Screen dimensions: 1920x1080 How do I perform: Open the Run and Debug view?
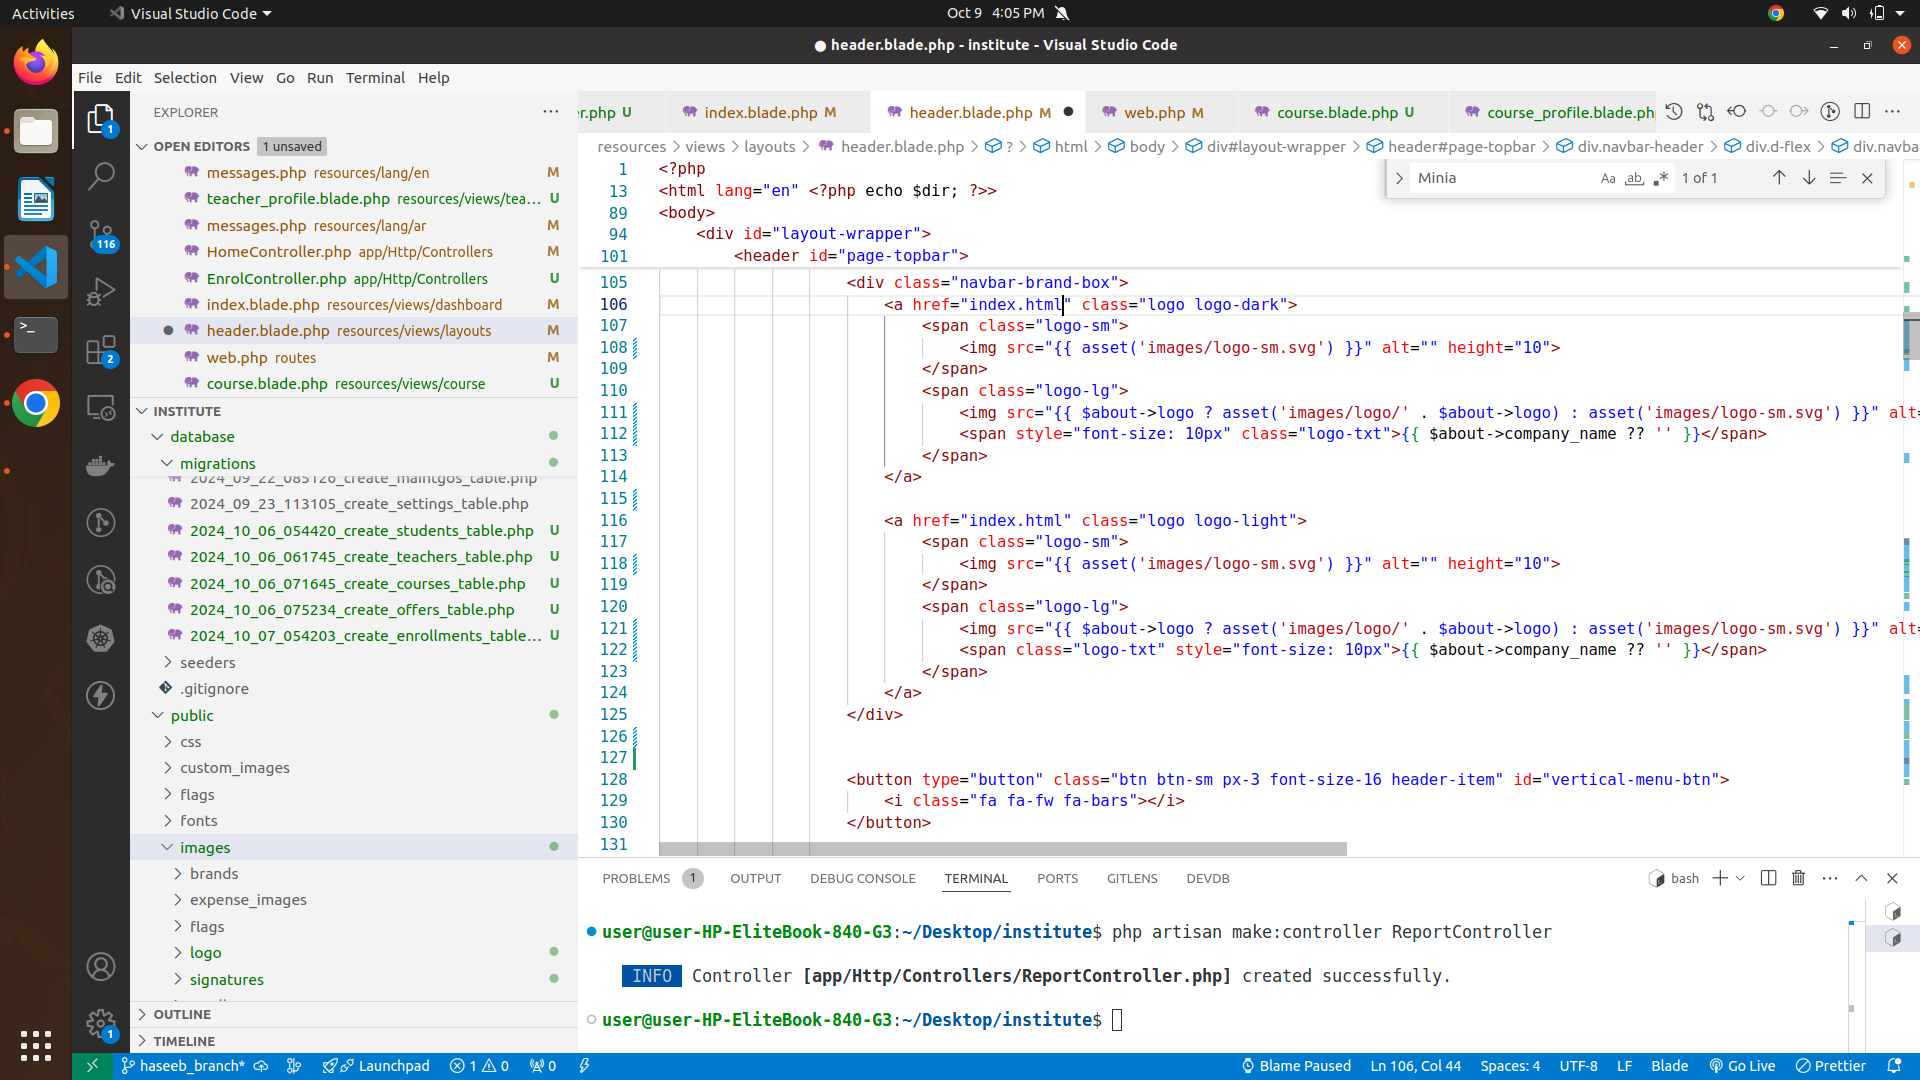point(101,292)
